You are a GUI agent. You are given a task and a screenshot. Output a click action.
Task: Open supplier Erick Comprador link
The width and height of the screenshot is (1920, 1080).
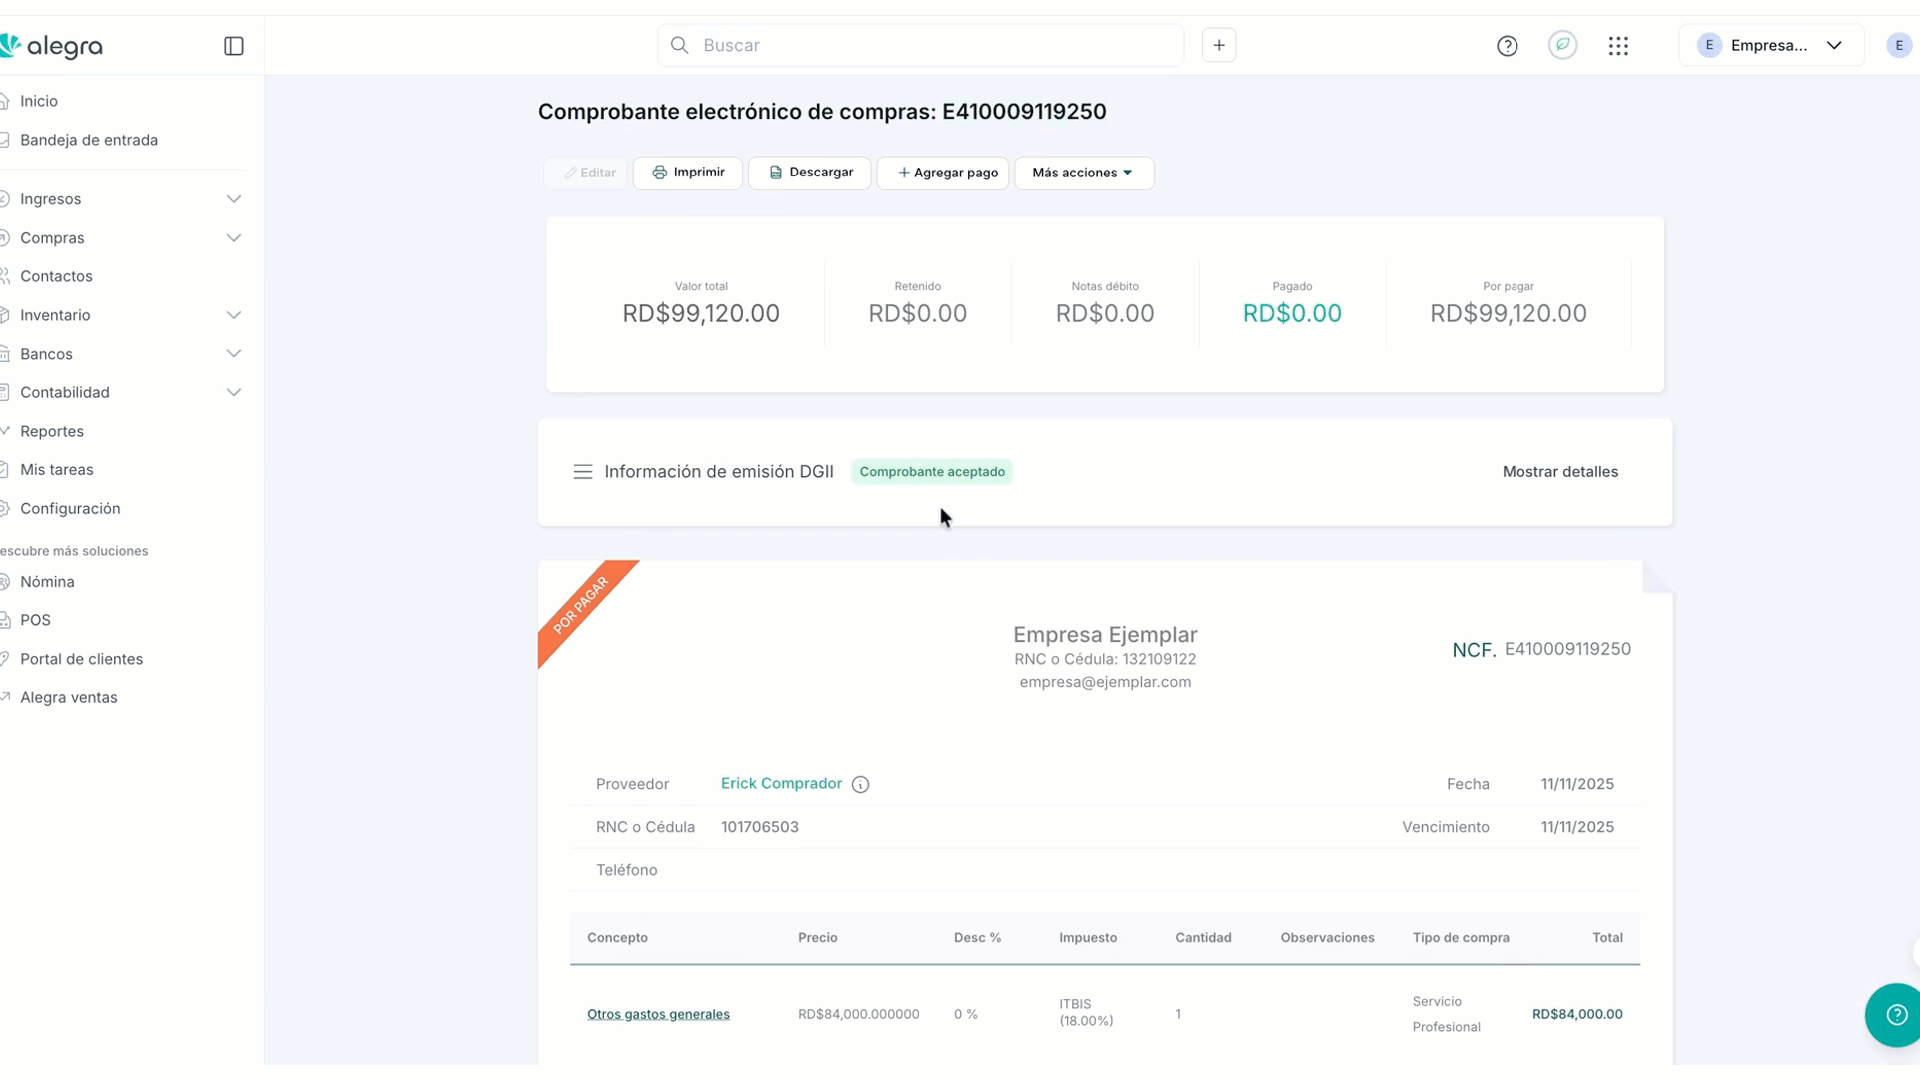pos(781,784)
